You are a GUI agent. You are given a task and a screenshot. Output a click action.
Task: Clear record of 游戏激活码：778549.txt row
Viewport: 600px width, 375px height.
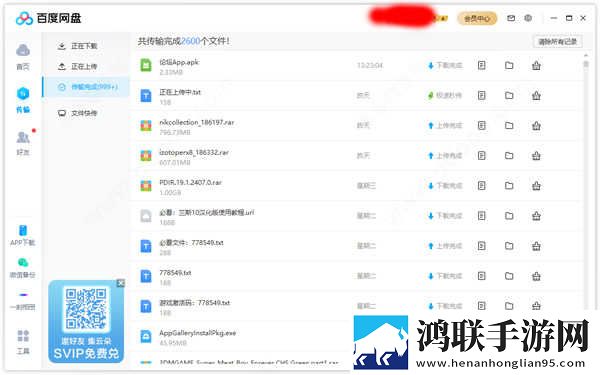[536, 306]
